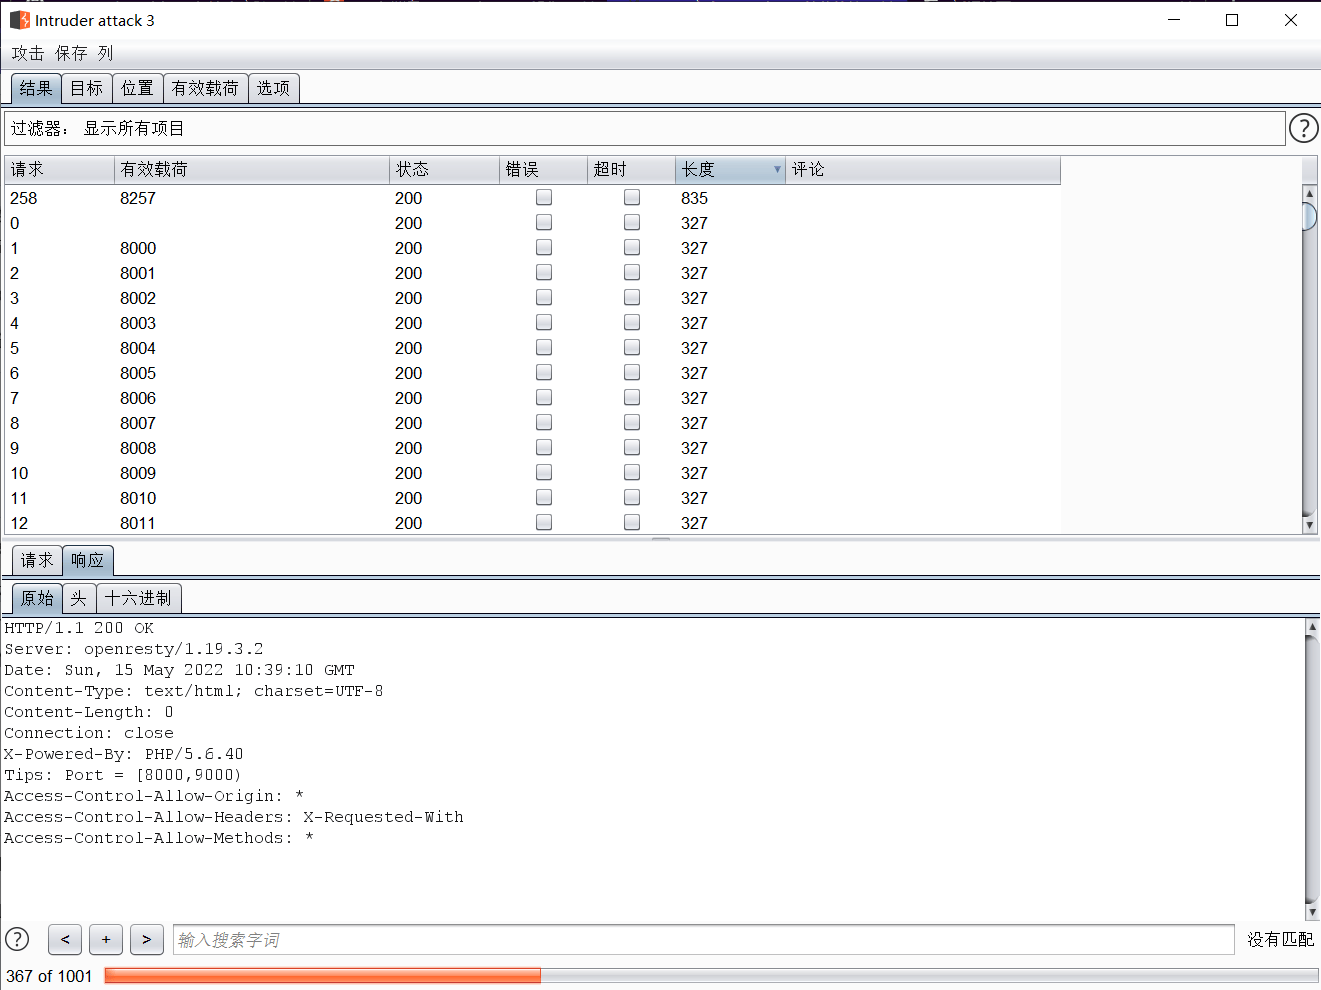This screenshot has width=1321, height=990.
Task: Click the + search options button
Action: tap(106, 939)
